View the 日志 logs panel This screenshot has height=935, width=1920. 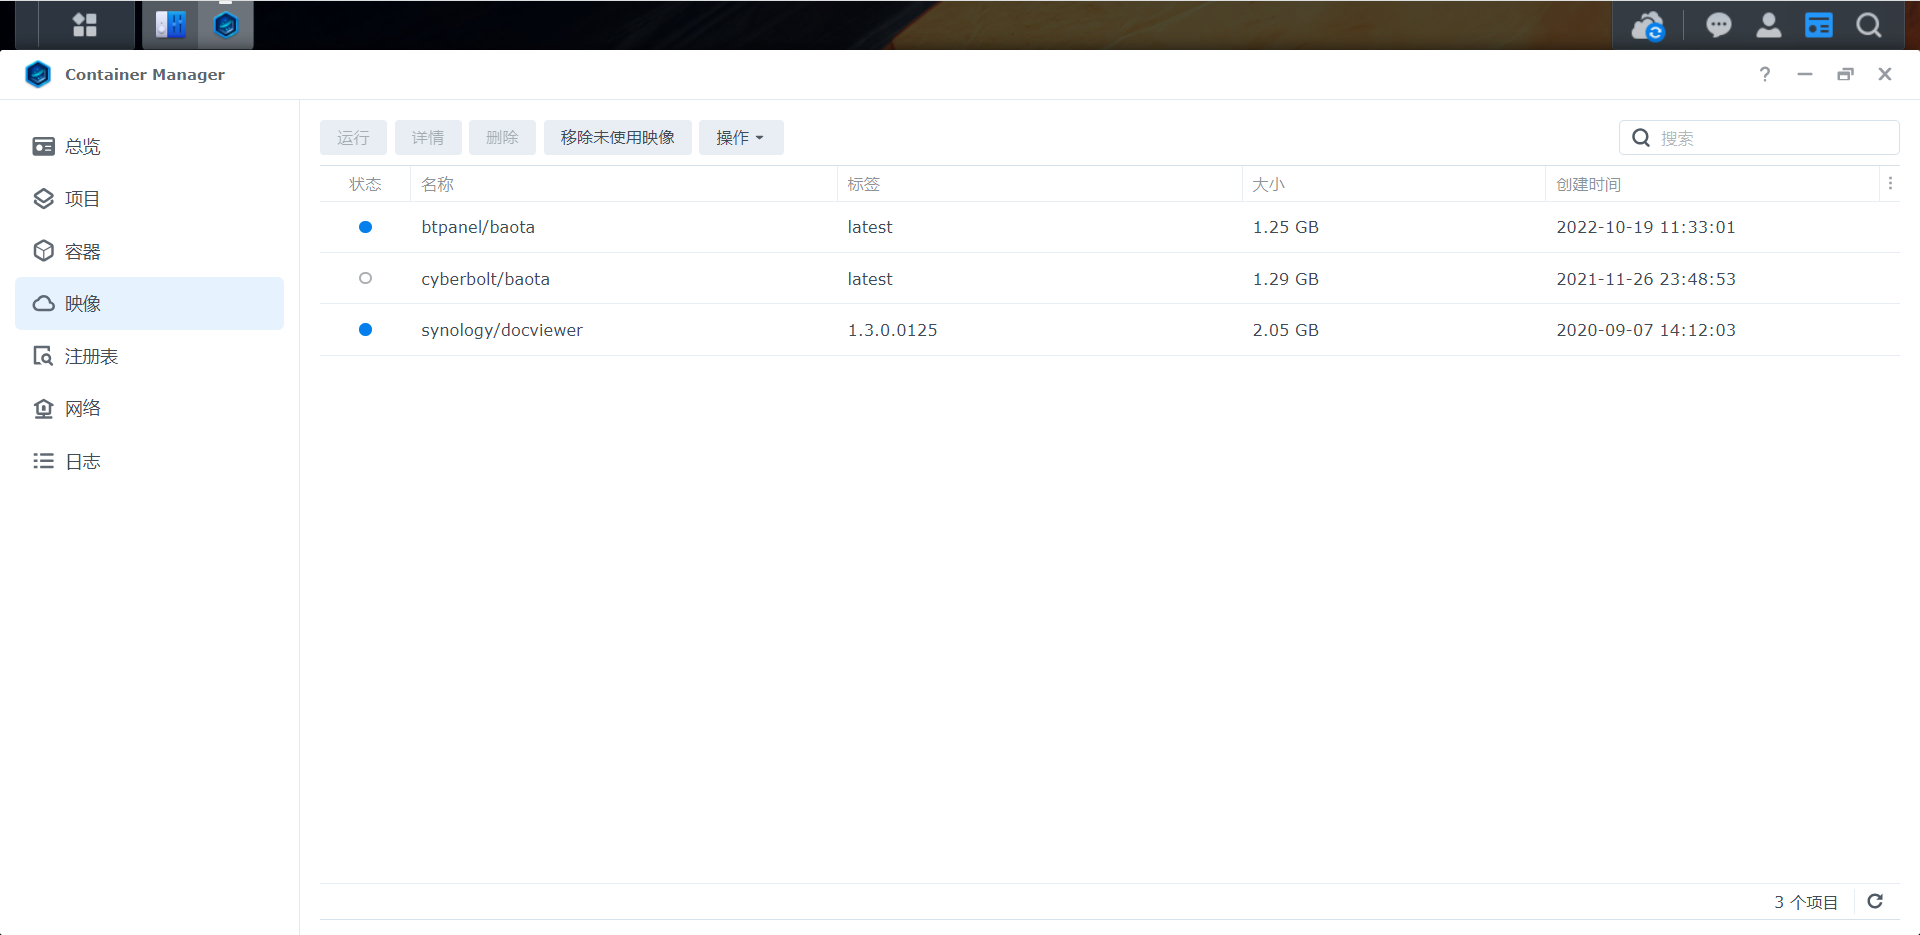83,460
